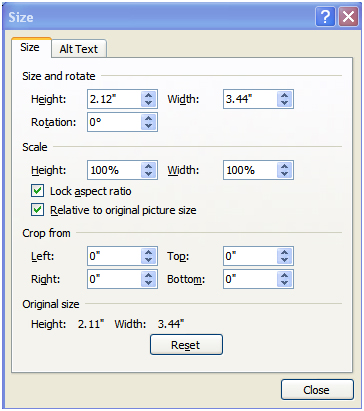
Task: Uncheck Lock aspect ratio
Action: click(37, 191)
